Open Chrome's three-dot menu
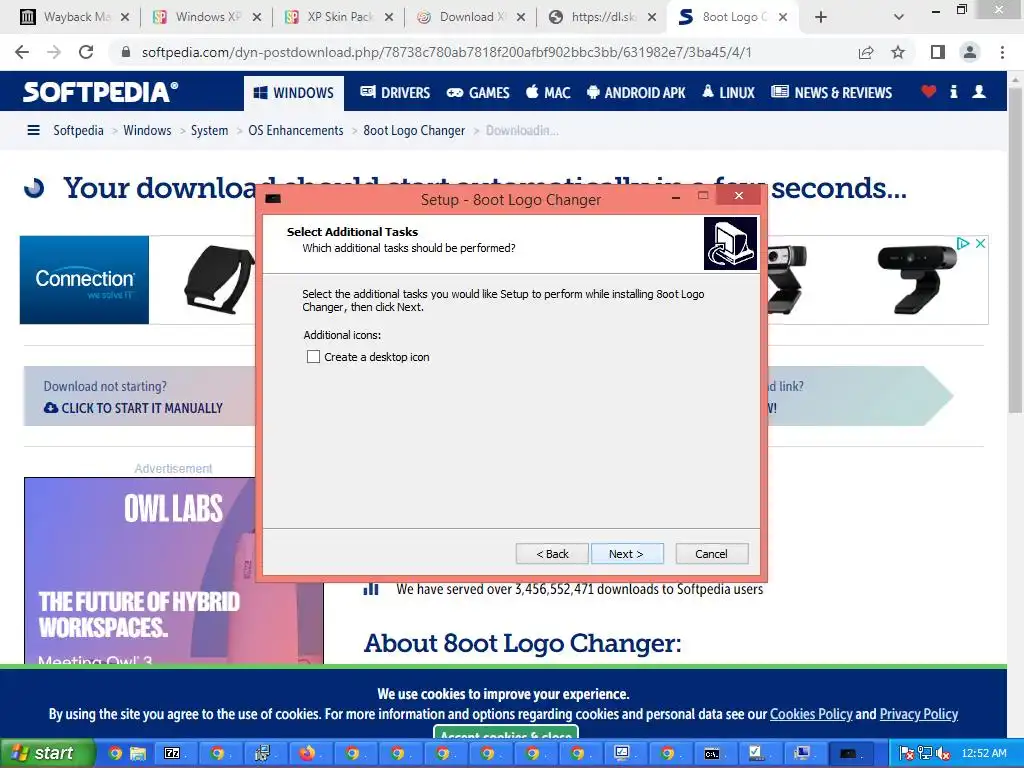This screenshot has height=768, width=1024. (x=1002, y=52)
